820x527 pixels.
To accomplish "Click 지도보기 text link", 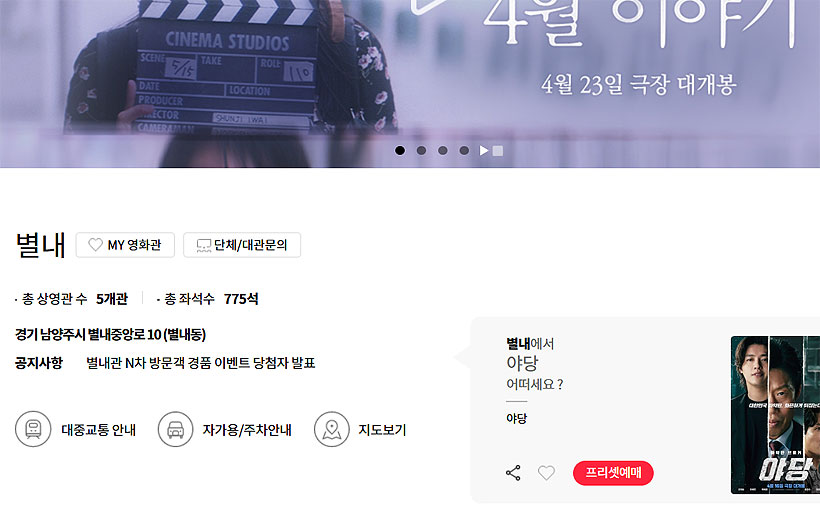I will pyautogui.click(x=382, y=430).
